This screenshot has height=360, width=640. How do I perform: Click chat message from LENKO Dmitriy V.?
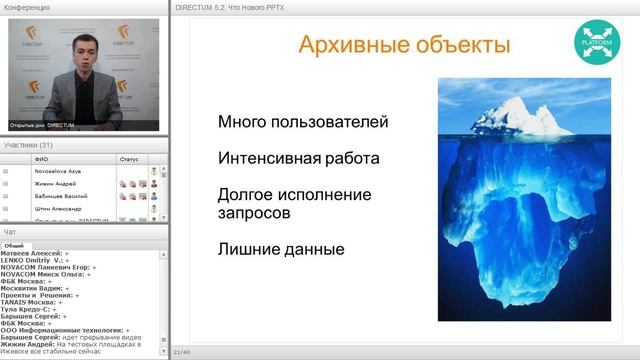click(35, 260)
